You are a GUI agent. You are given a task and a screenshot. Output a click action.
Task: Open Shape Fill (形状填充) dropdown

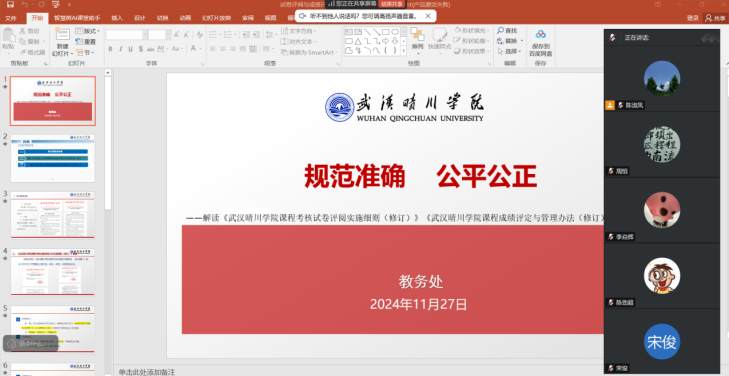[x=471, y=30]
